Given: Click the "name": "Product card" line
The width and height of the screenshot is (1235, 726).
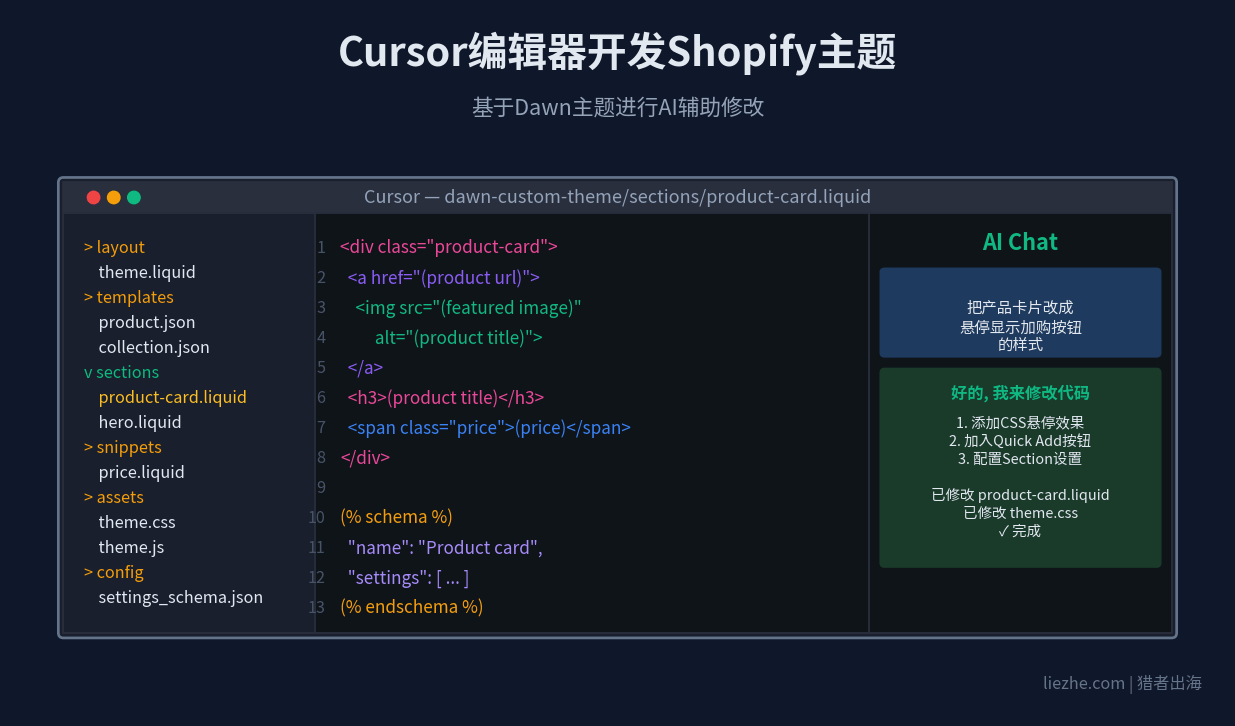Looking at the screenshot, I should (446, 547).
